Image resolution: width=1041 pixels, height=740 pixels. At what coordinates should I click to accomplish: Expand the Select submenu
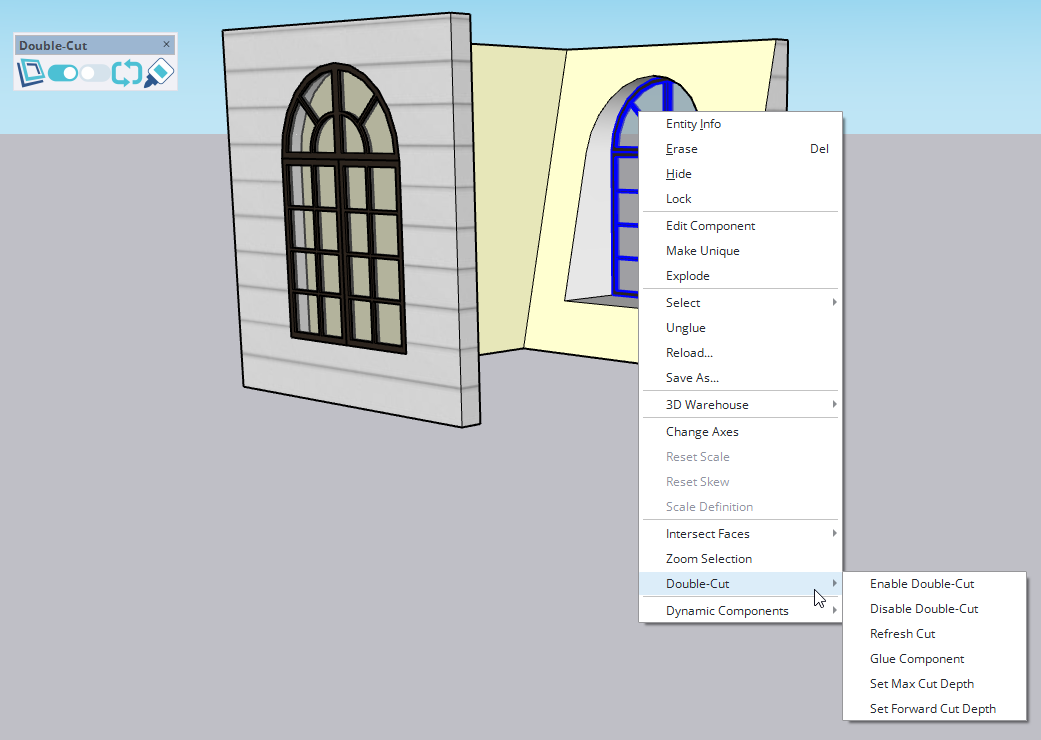(x=740, y=303)
